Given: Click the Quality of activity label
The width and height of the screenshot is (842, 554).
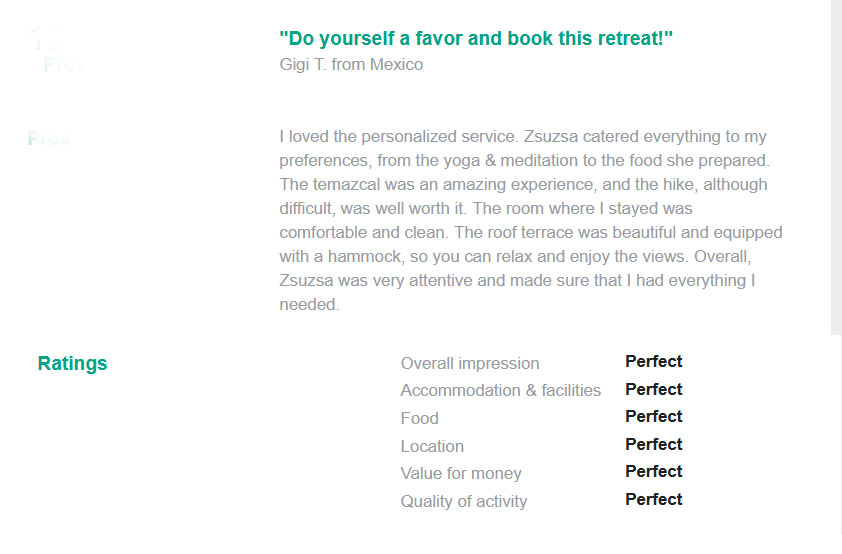Looking at the screenshot, I should 464,501.
